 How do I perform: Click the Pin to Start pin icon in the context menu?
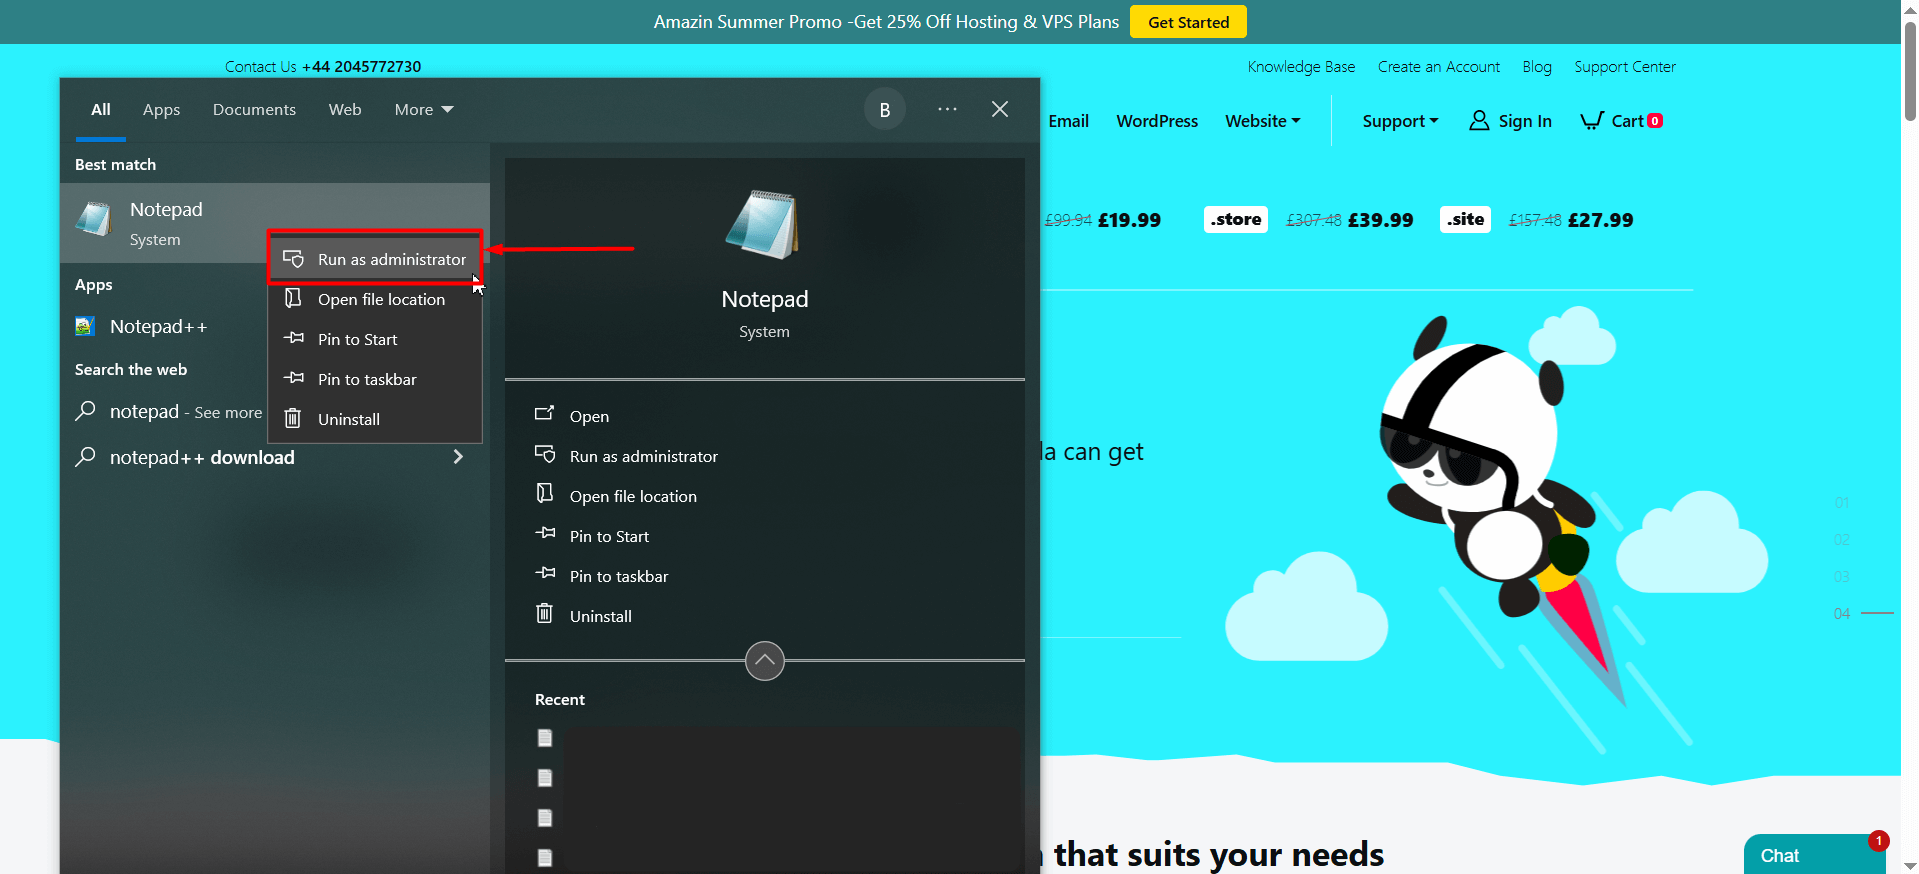[293, 338]
